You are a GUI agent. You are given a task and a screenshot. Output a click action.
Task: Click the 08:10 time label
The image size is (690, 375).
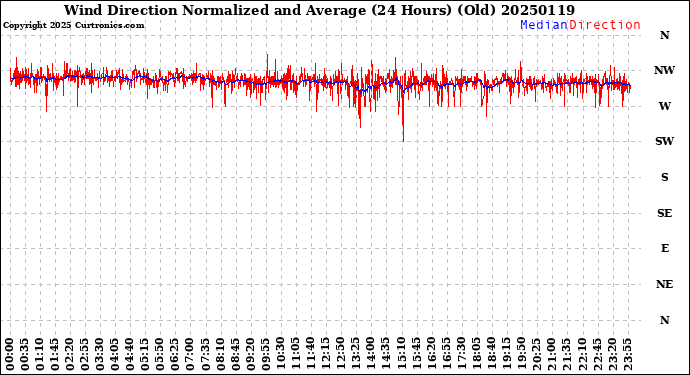pyautogui.click(x=220, y=354)
